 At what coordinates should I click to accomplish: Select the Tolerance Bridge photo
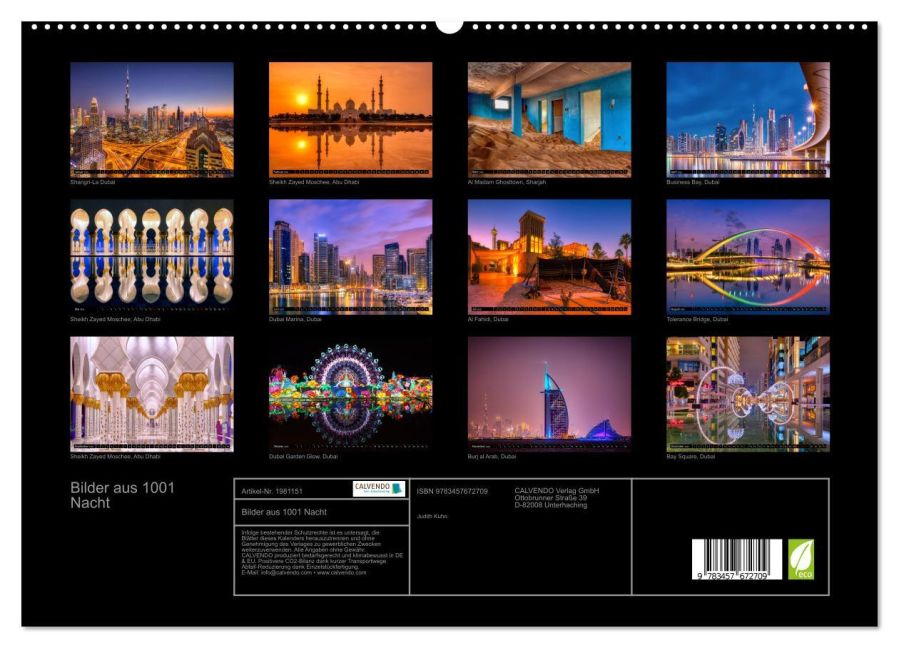[748, 257]
